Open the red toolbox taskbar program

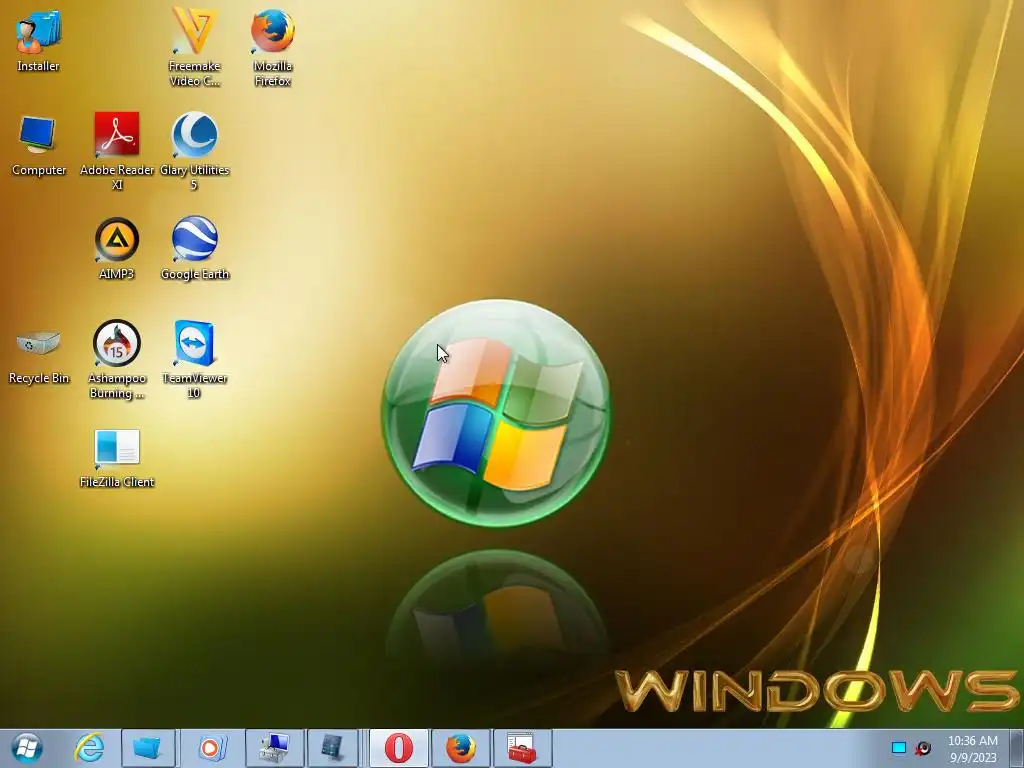522,748
